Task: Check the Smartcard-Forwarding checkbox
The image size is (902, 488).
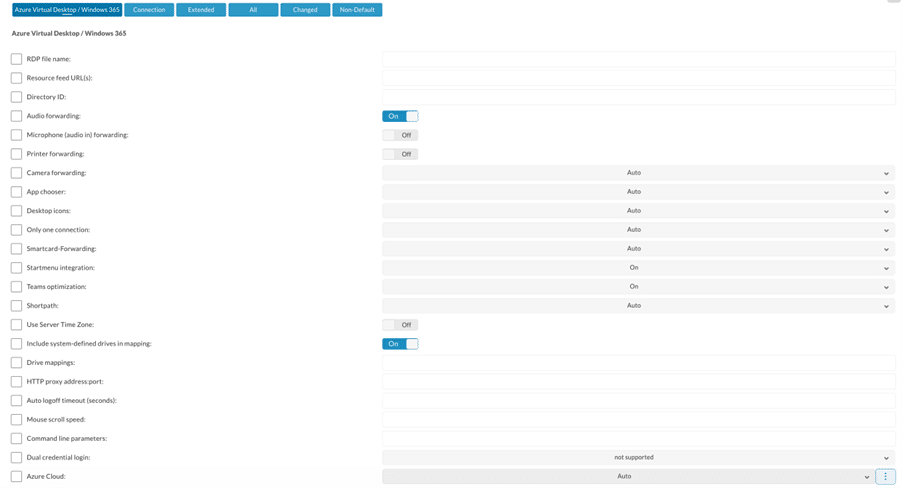Action: [x=16, y=249]
